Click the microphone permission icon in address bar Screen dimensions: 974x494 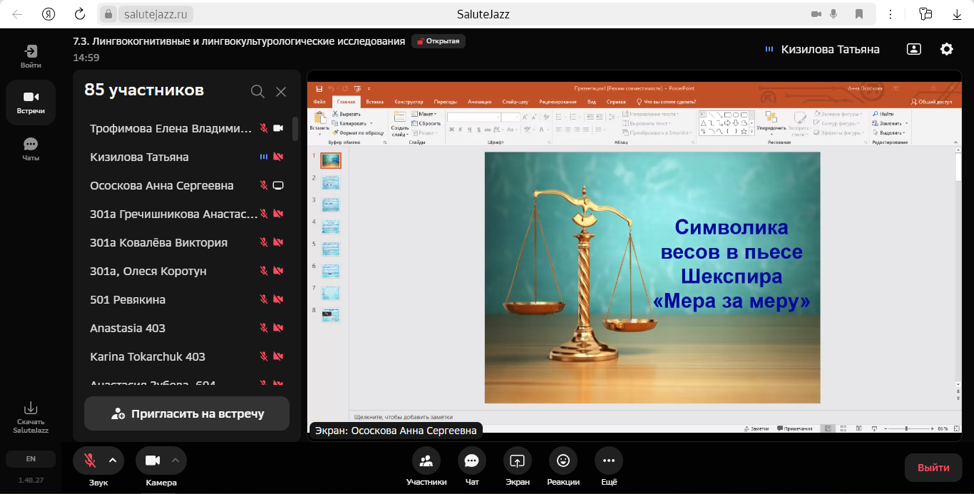tap(834, 14)
